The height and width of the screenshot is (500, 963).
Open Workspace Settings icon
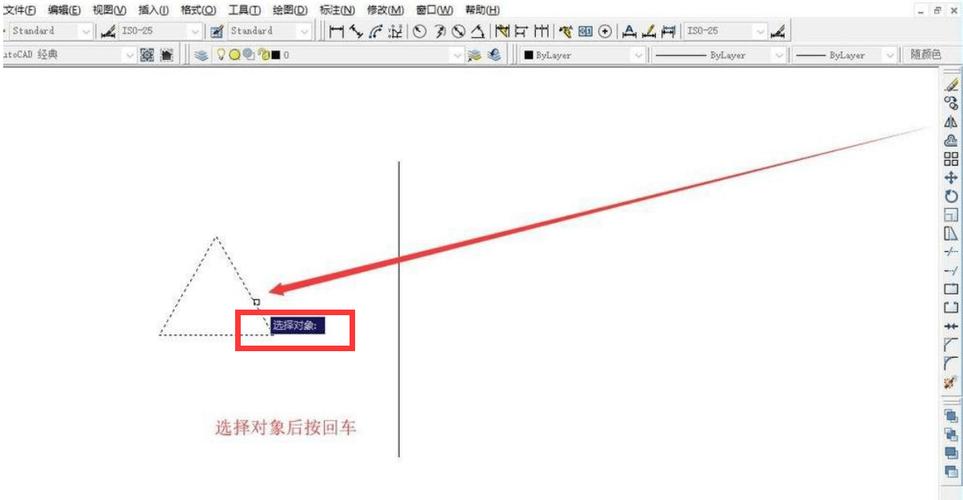click(x=147, y=55)
